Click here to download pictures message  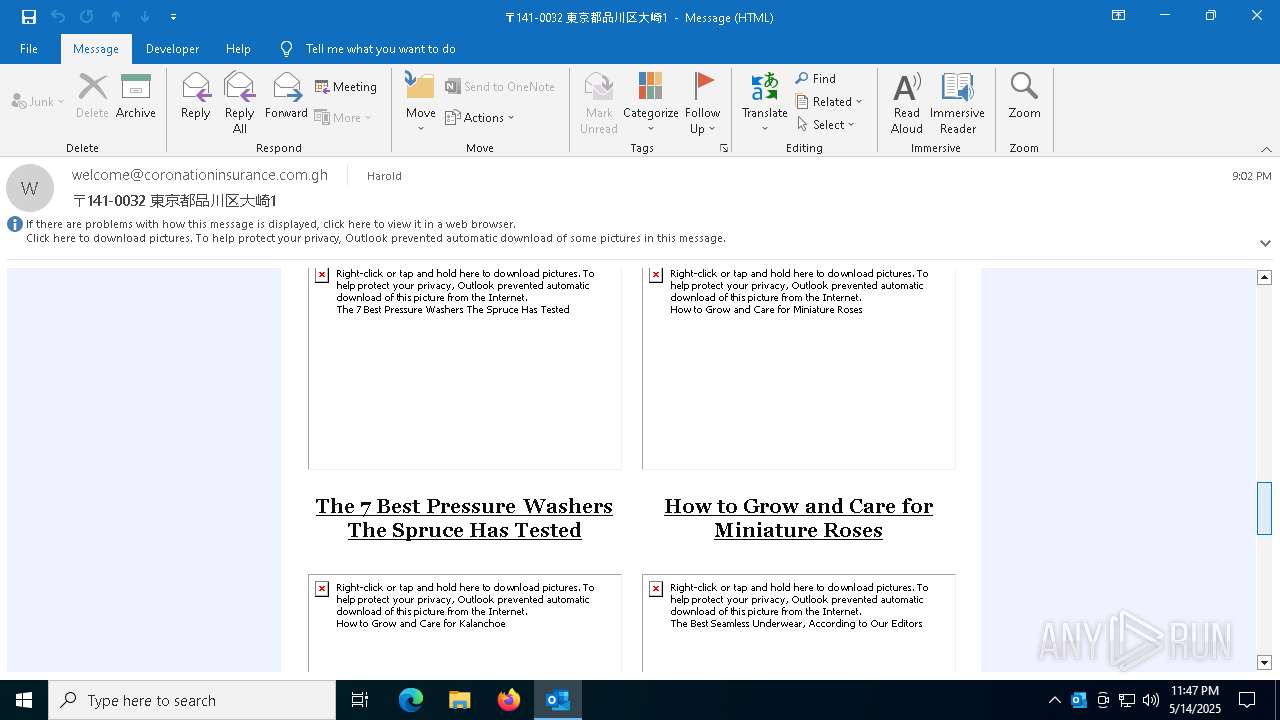(x=376, y=238)
